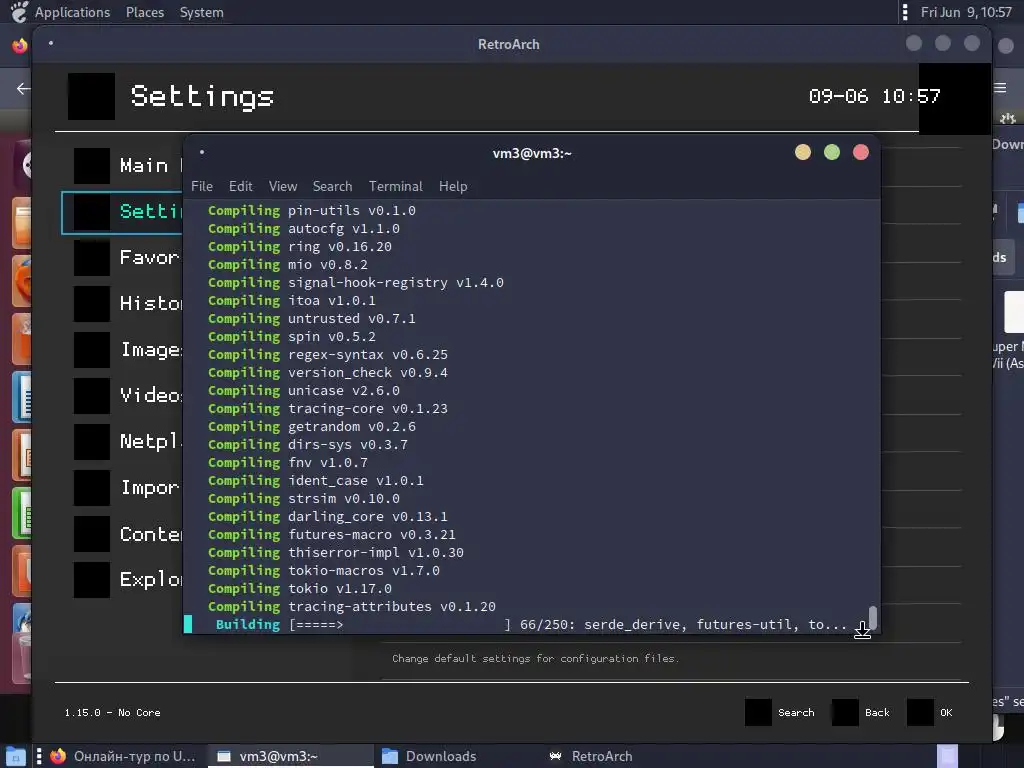The height and width of the screenshot is (768, 1024).
Task: Click the three-dot icon beside the panel clock
Action: click(x=904, y=12)
